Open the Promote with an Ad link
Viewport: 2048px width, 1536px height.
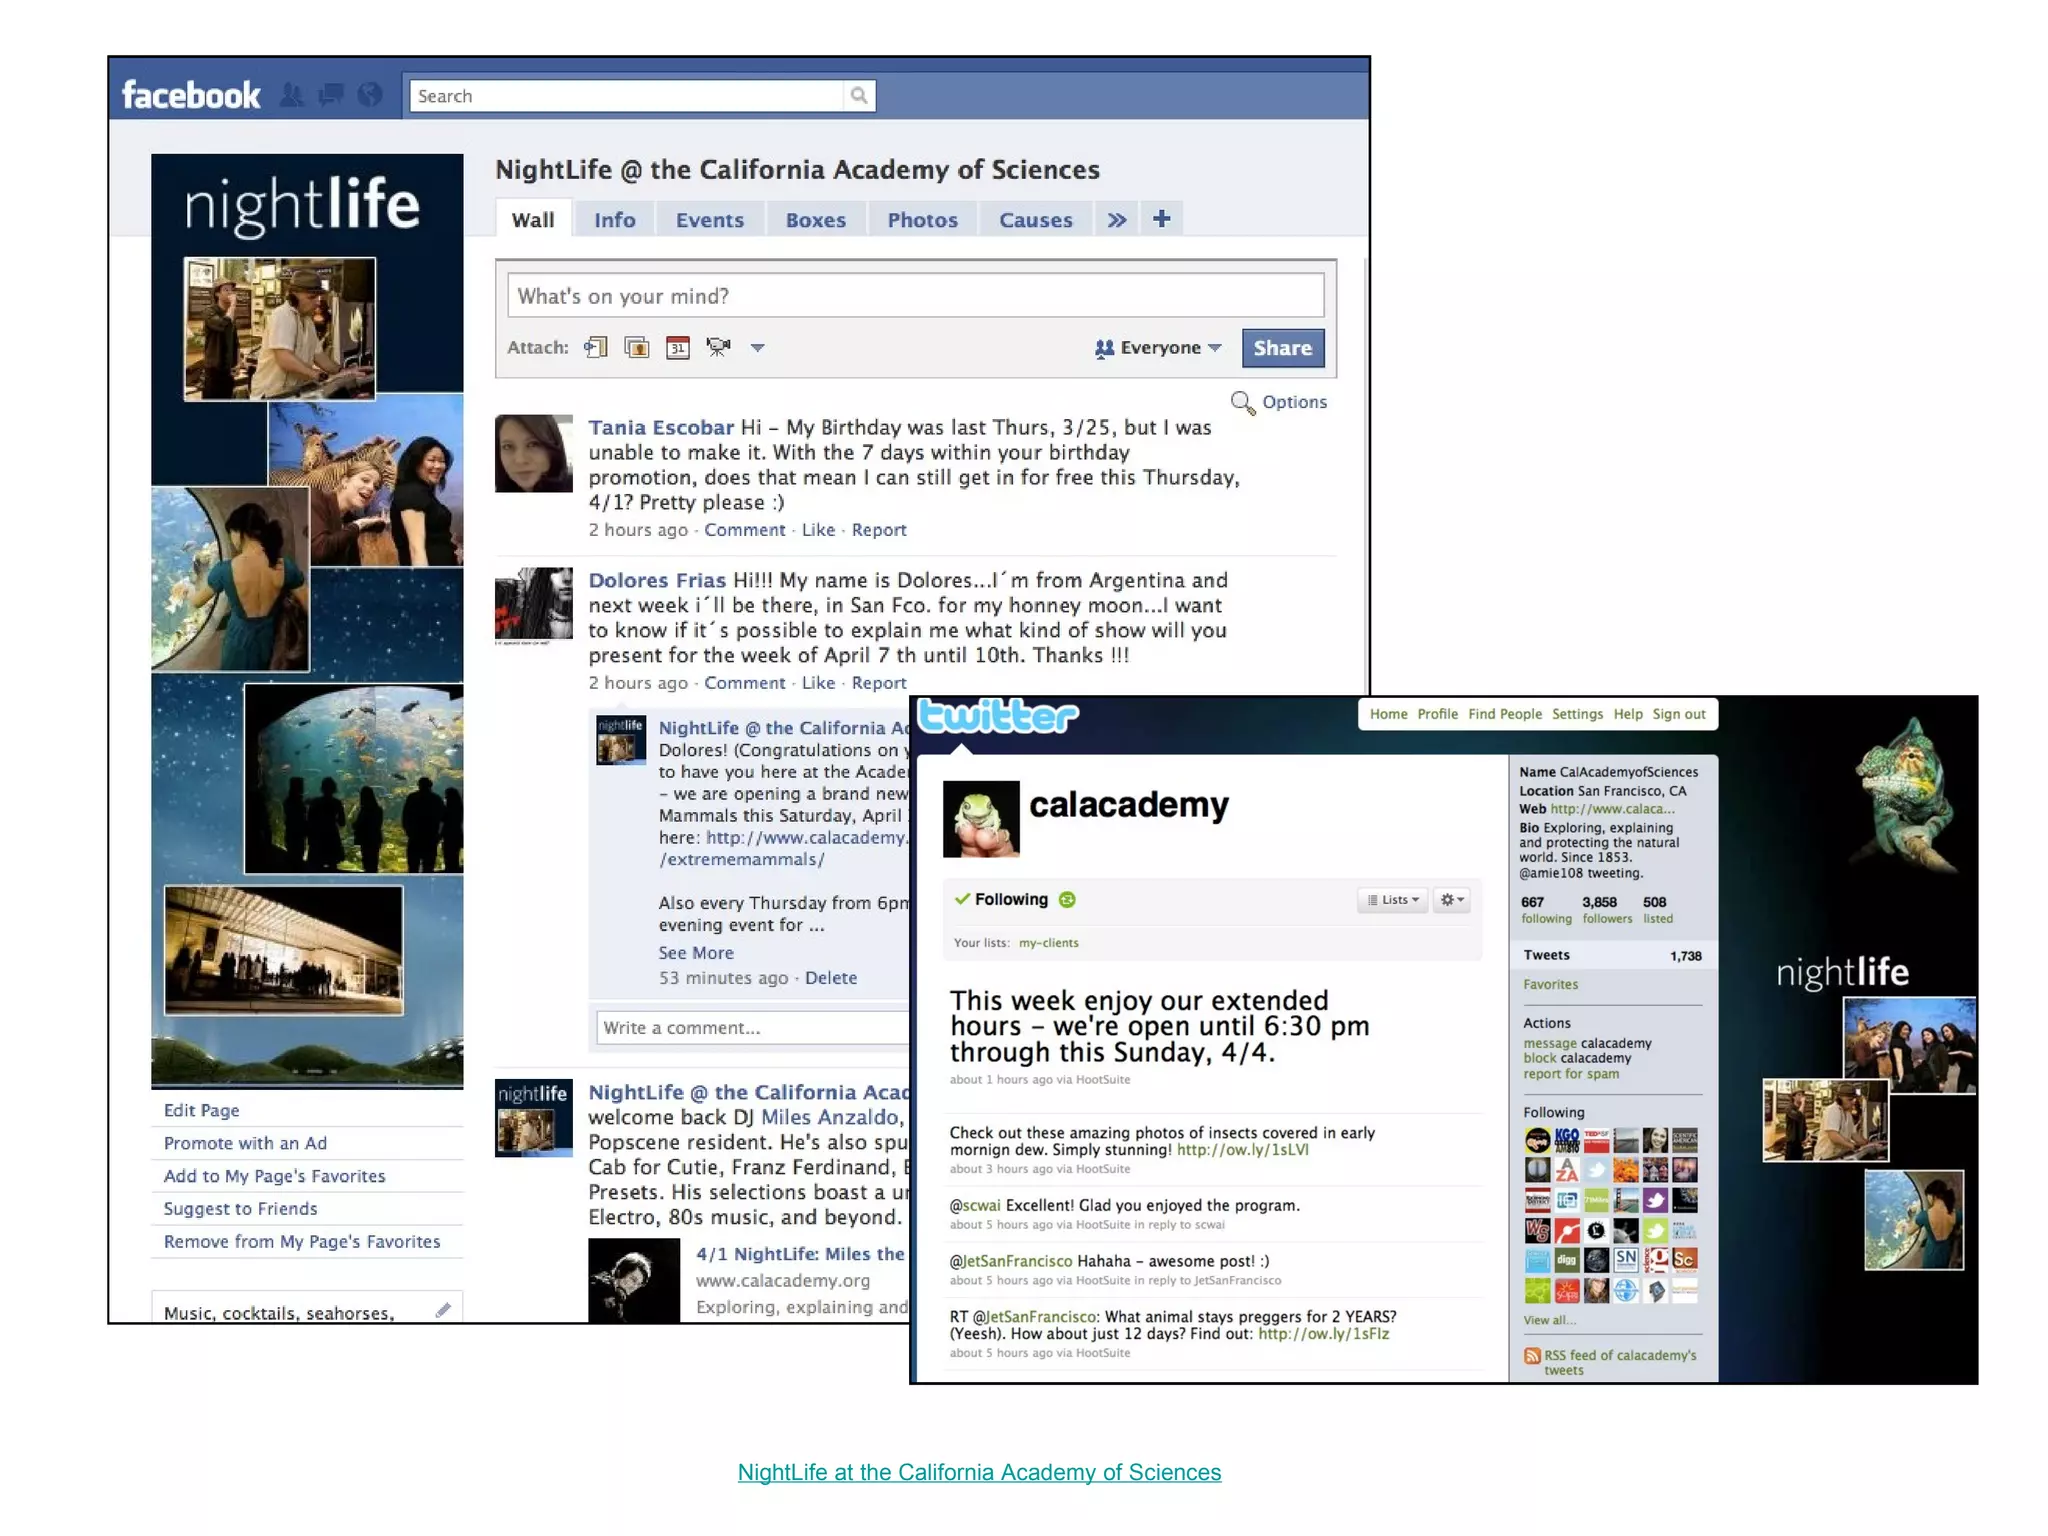(x=245, y=1143)
